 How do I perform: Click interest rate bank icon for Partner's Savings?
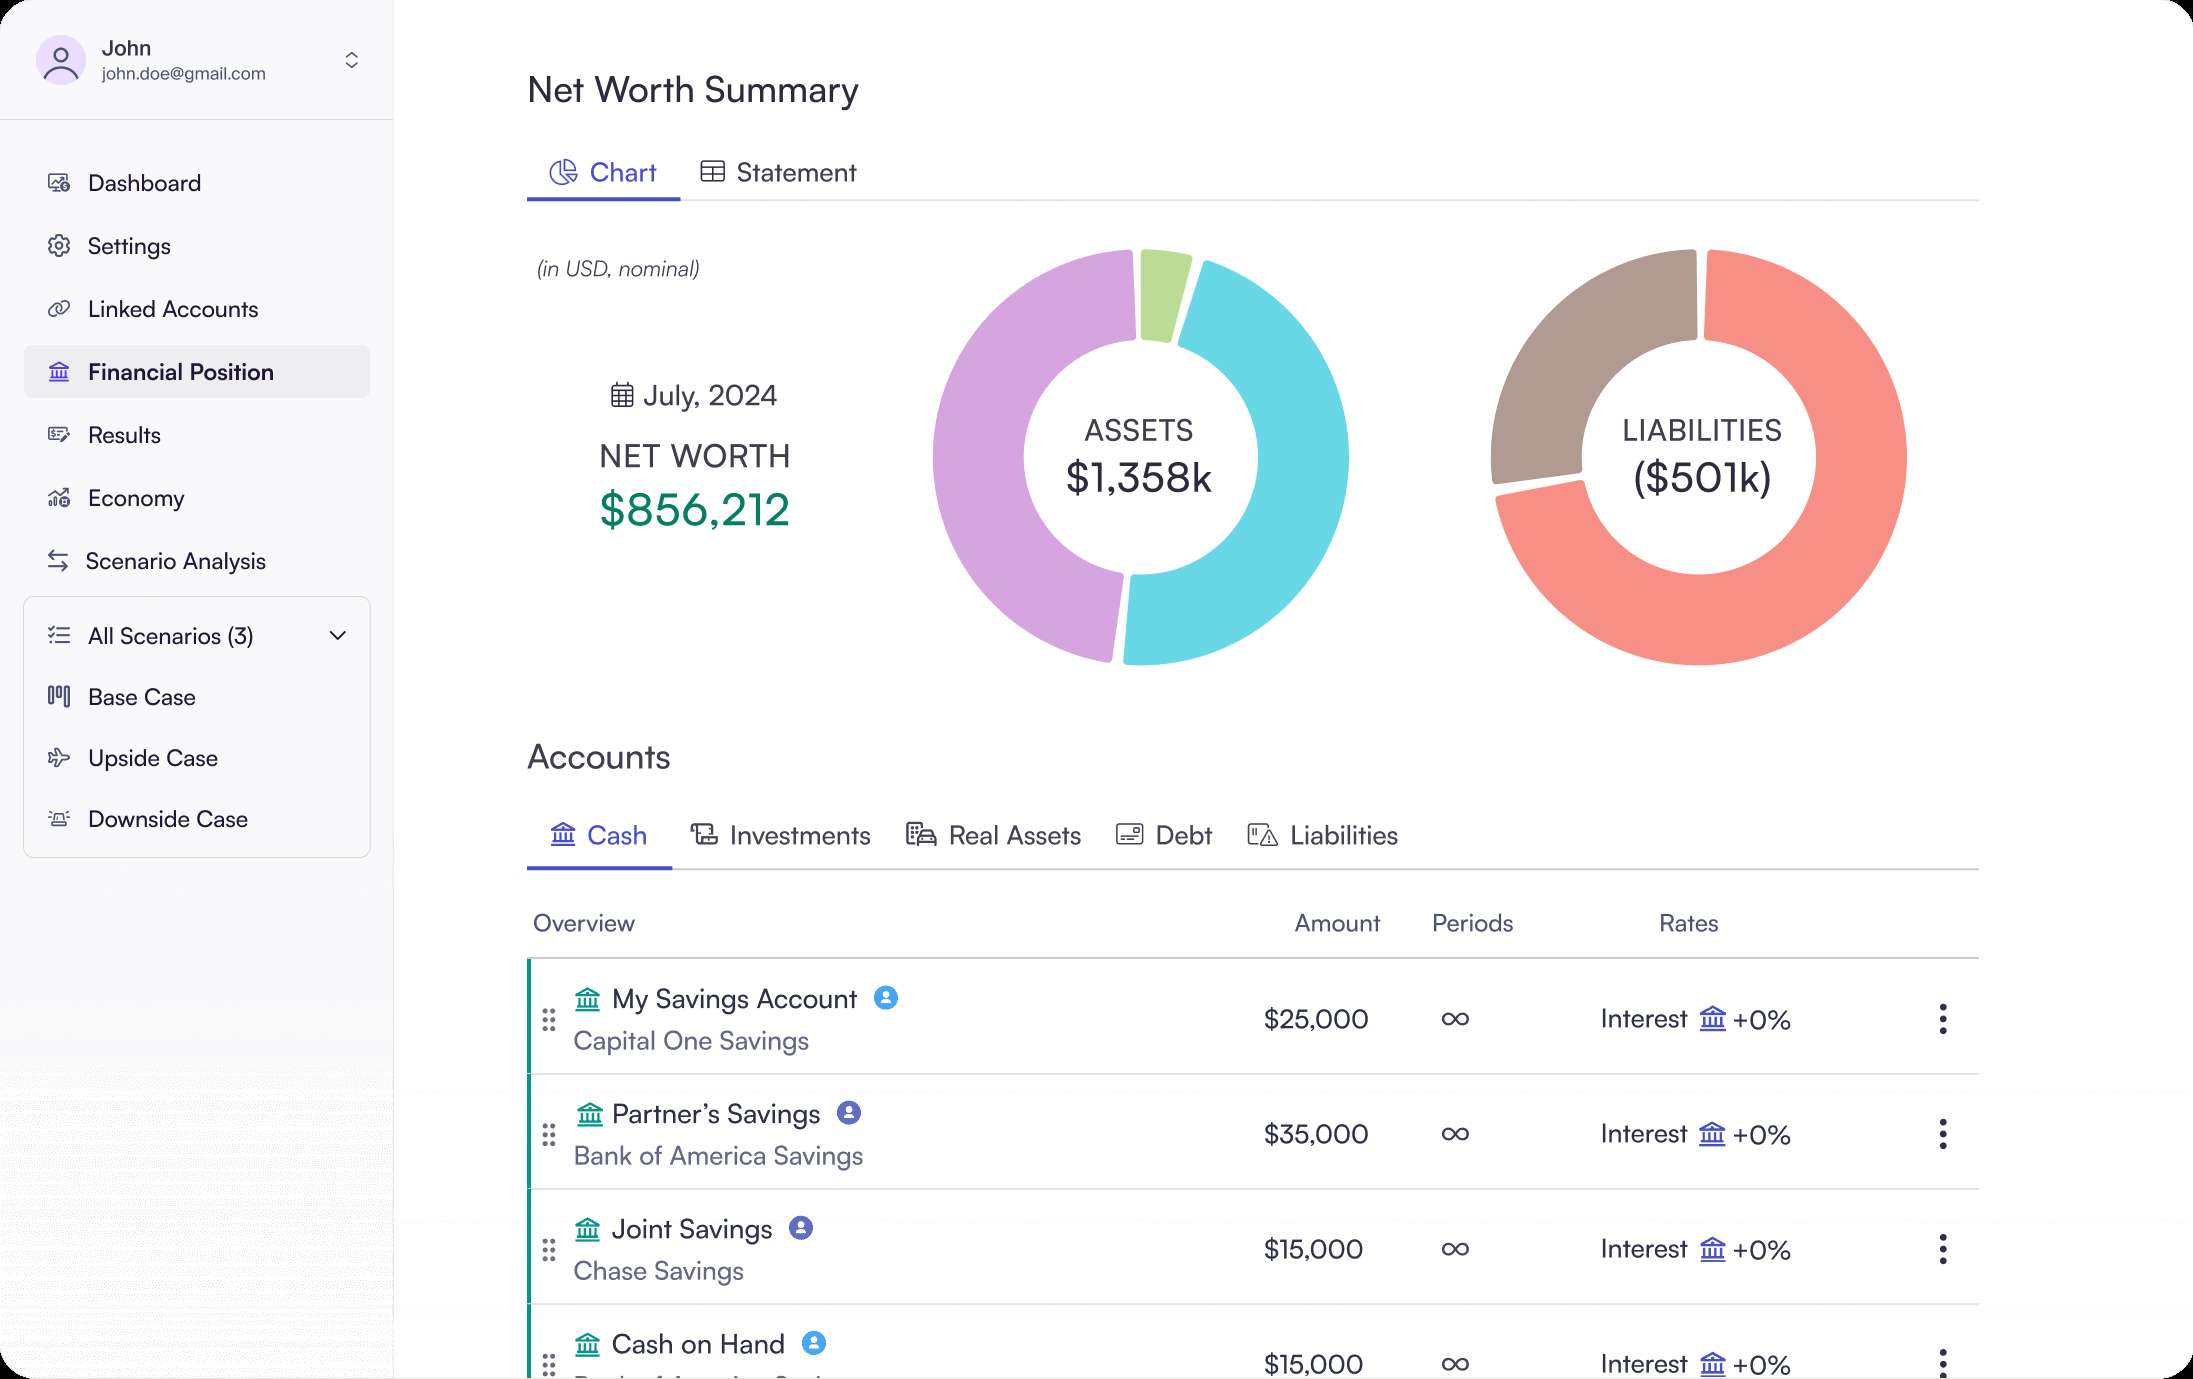(x=1713, y=1133)
